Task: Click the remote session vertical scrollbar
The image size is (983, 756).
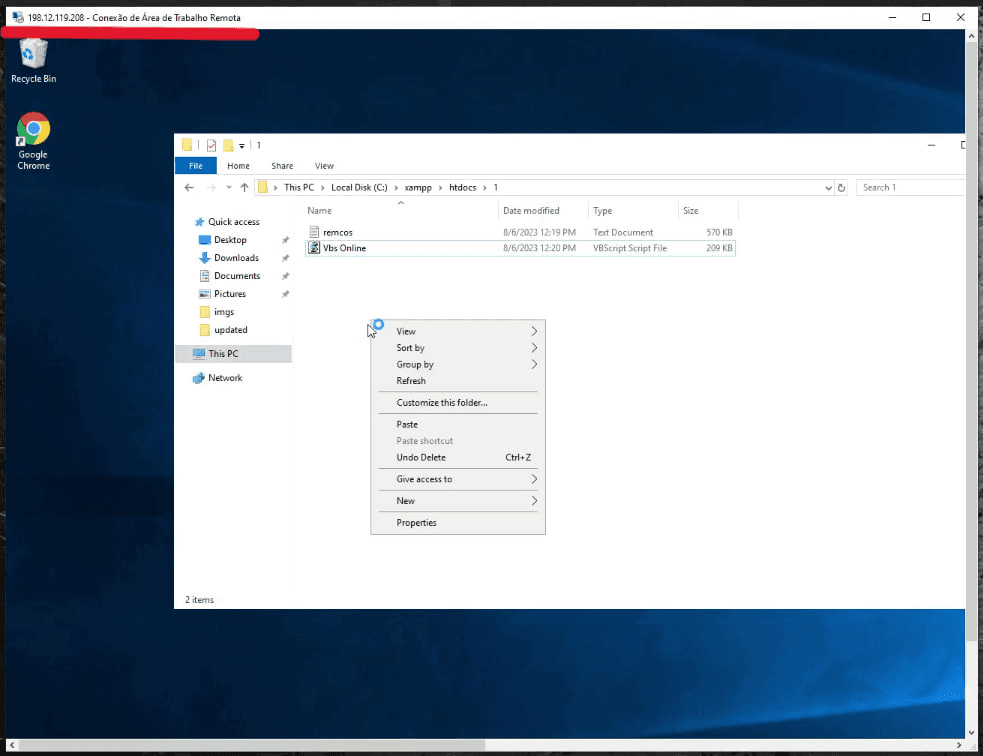Action: (x=971, y=342)
